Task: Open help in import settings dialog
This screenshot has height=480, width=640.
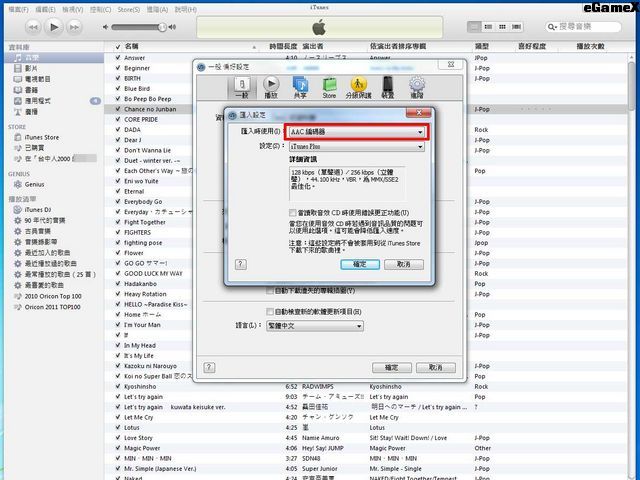Action: (240, 264)
